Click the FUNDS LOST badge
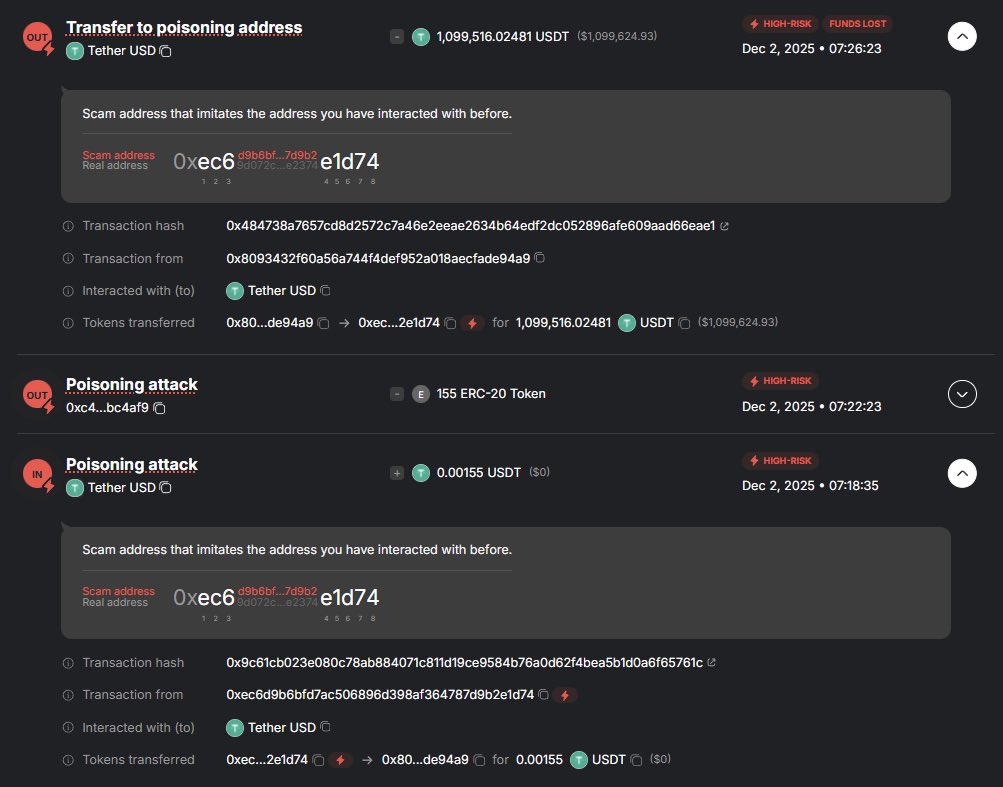1003x787 pixels. click(x=859, y=23)
